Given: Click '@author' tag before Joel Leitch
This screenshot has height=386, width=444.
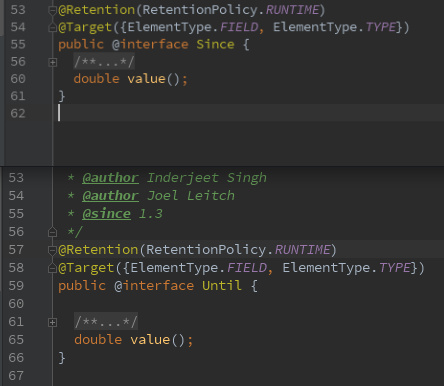Looking at the screenshot, I should (110, 196).
